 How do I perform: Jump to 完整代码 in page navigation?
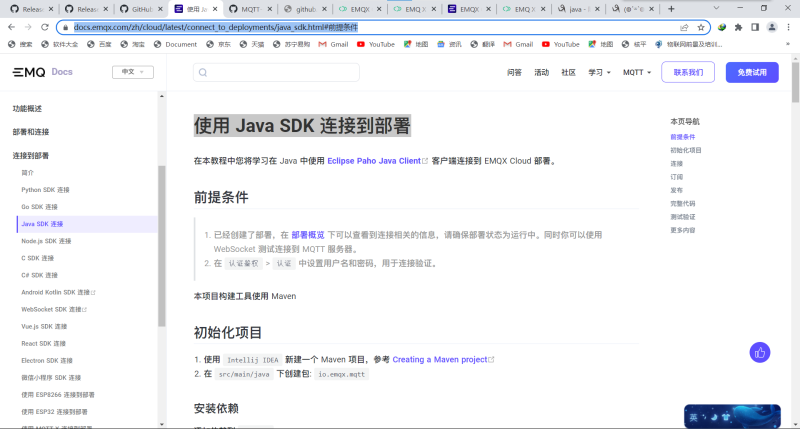tap(682, 204)
